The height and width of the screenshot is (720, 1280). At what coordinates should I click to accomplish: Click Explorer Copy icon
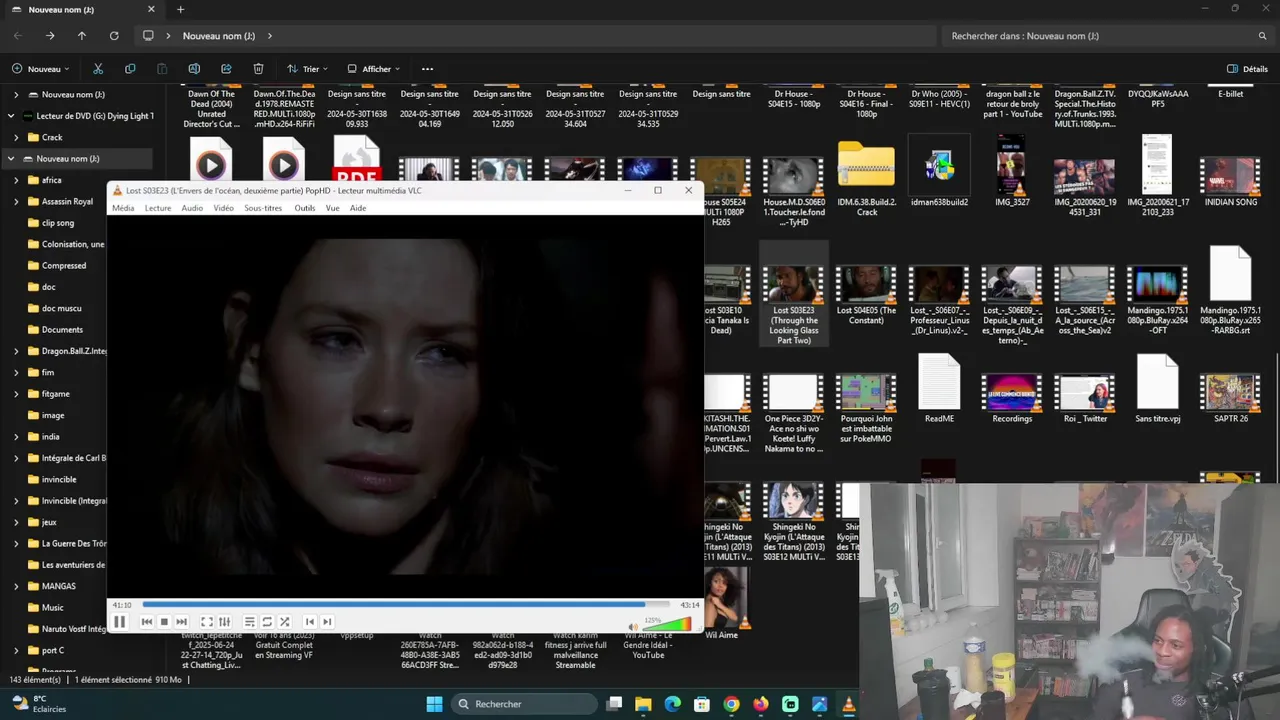(130, 69)
